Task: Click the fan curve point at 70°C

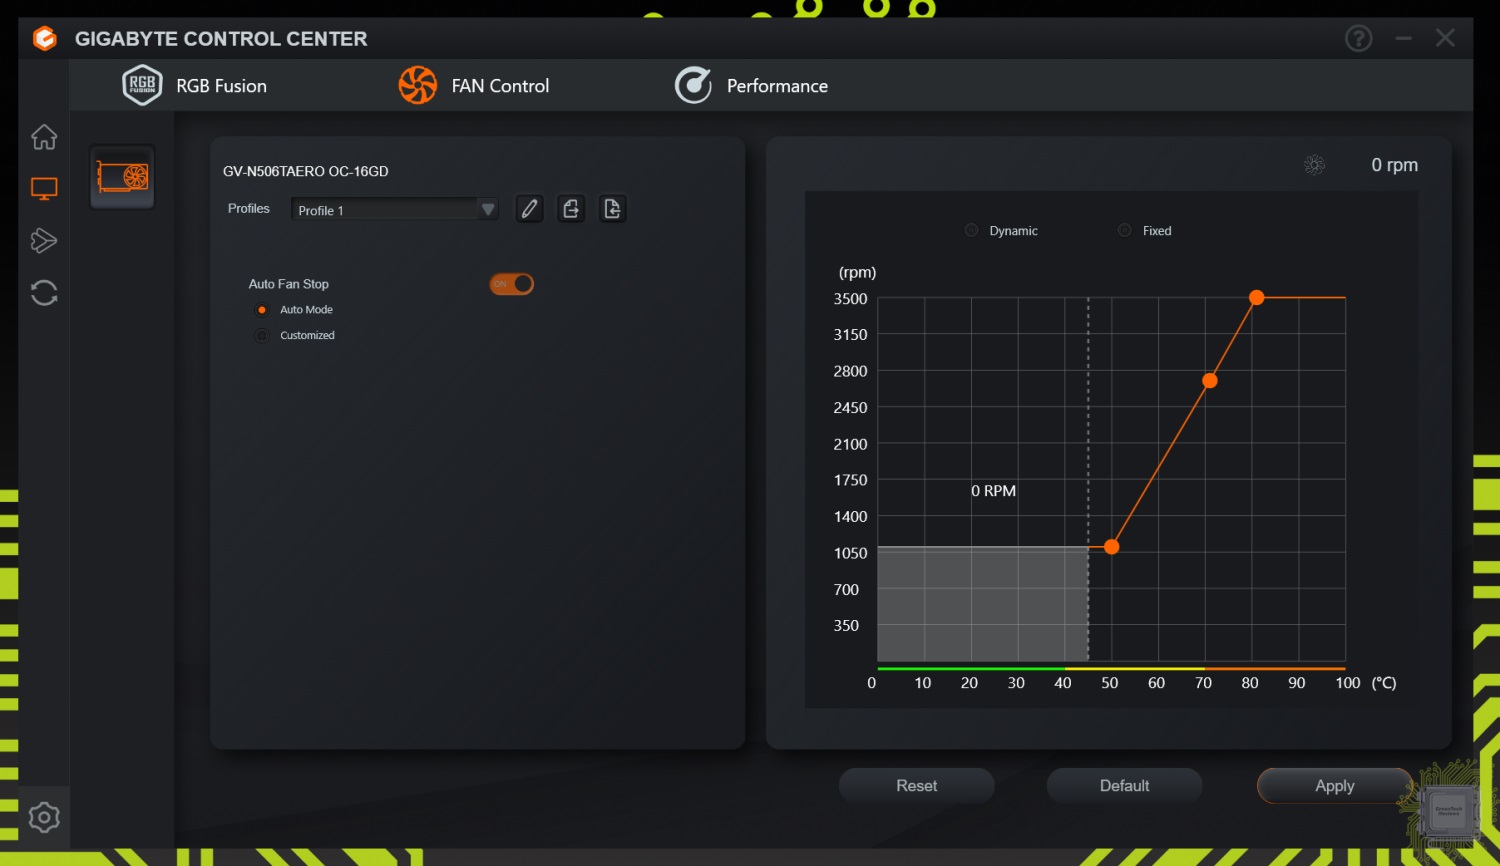Action: click(1210, 381)
